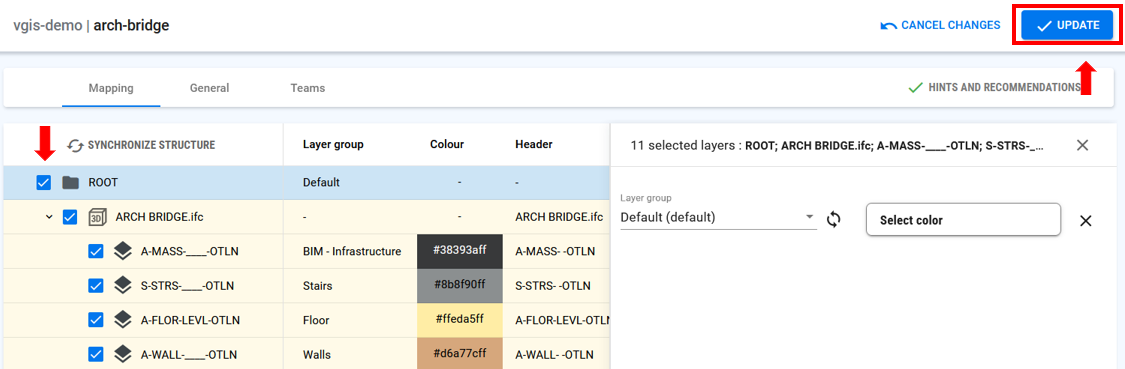This screenshot has width=1125, height=369.
Task: Click the Layer group column header
Action: pyautogui.click(x=333, y=144)
